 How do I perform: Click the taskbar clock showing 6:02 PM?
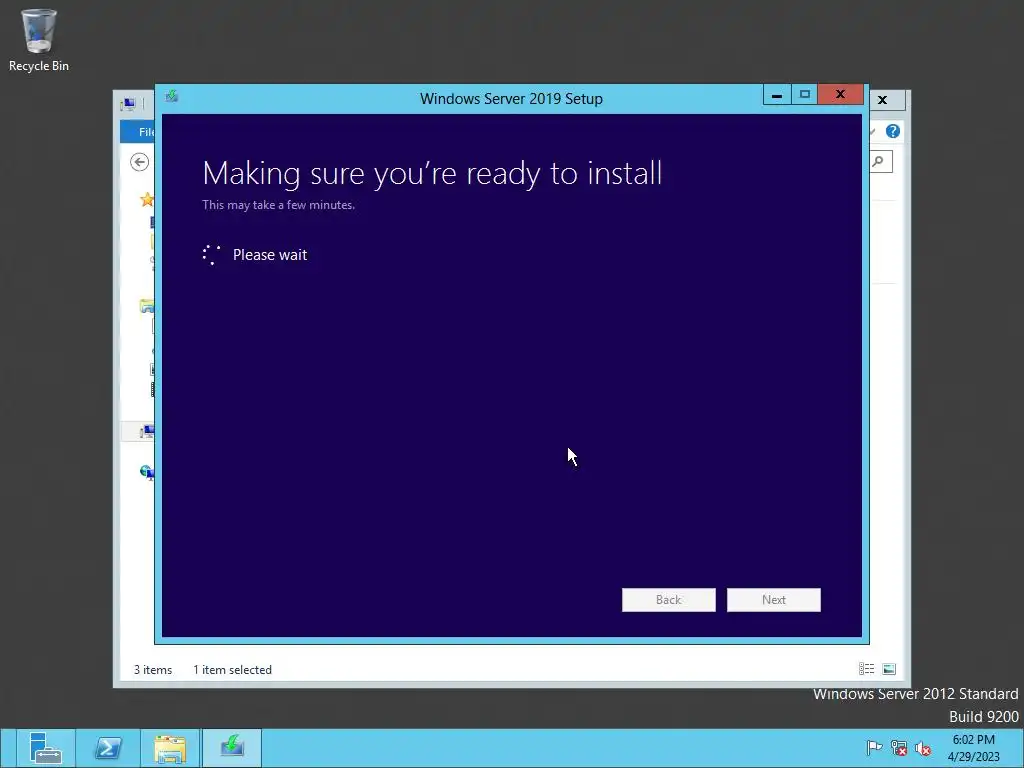(x=973, y=748)
